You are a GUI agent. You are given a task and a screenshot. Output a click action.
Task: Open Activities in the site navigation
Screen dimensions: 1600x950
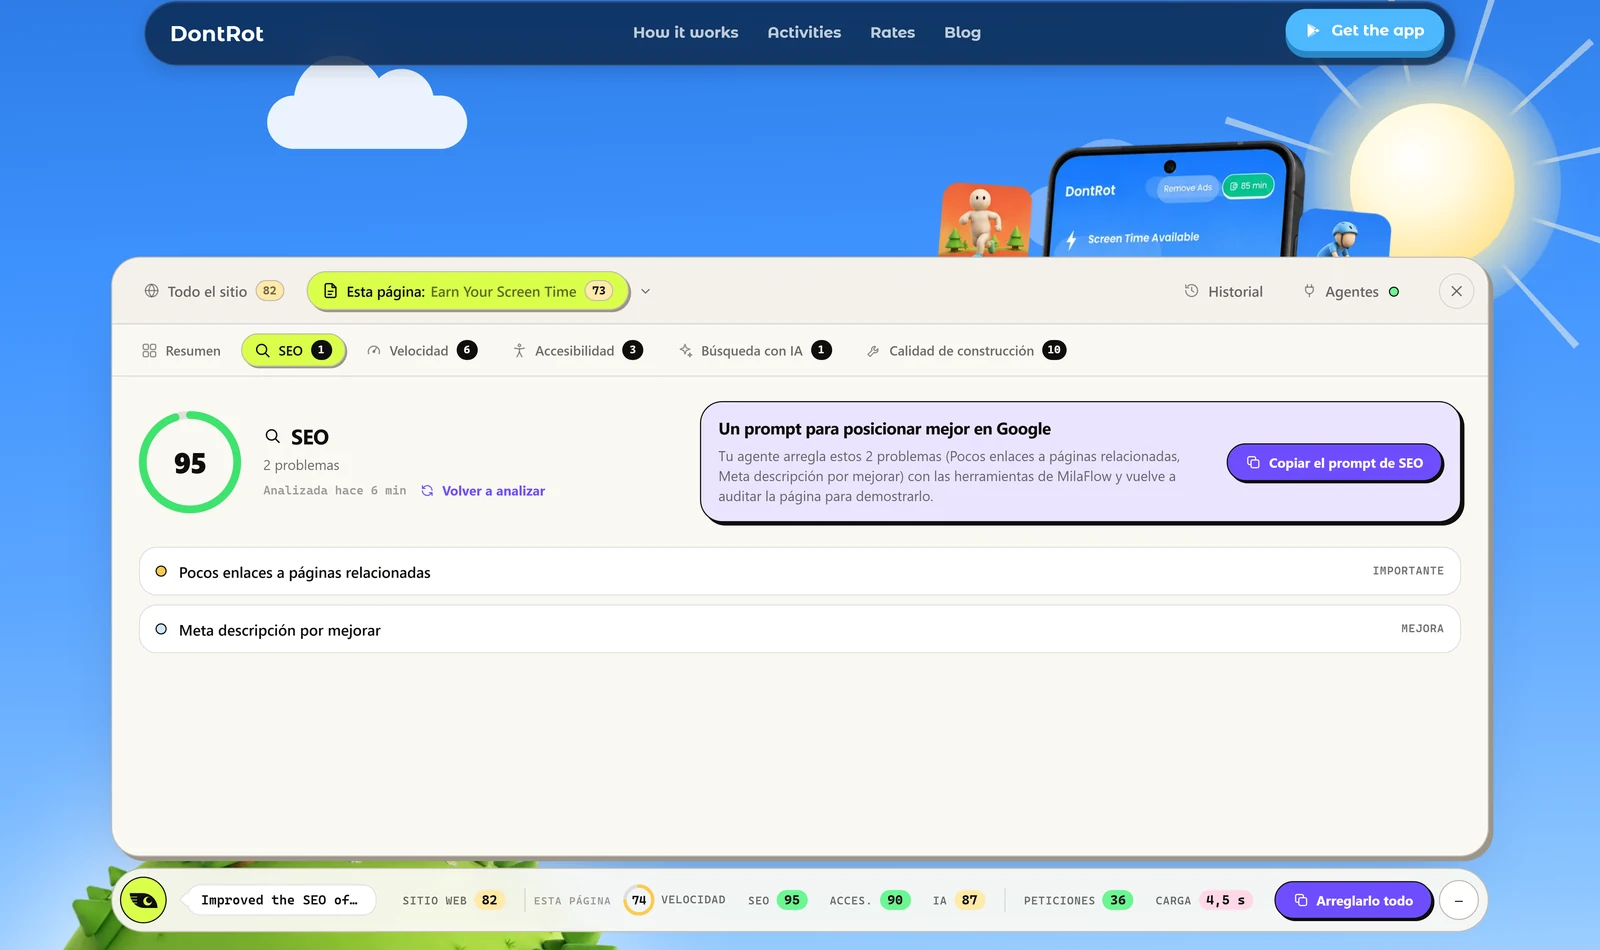(x=804, y=32)
